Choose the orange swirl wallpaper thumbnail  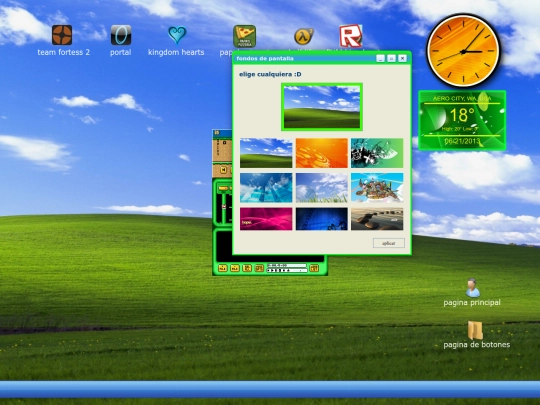(322, 153)
